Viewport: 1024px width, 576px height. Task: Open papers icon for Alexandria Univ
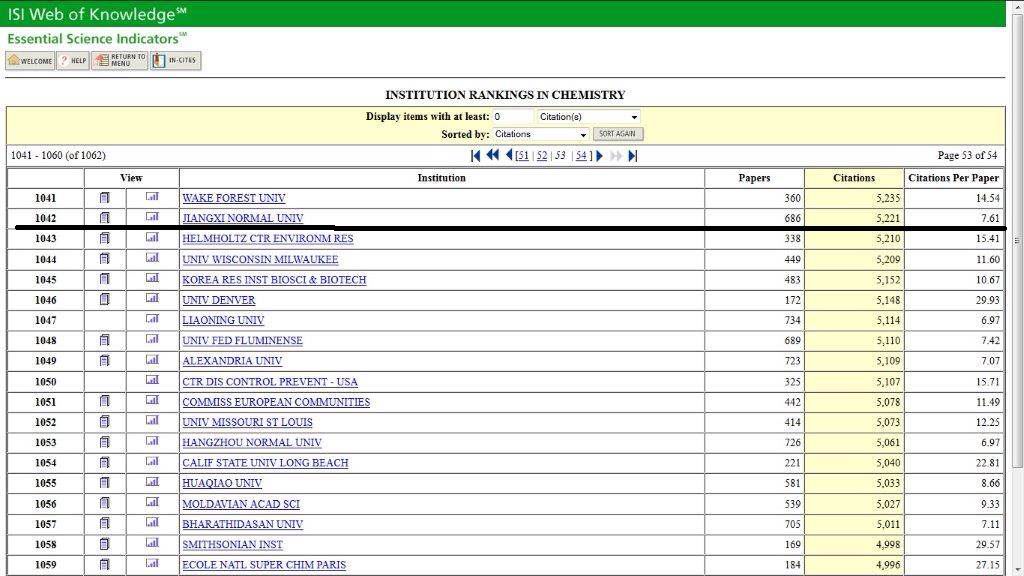pos(105,361)
